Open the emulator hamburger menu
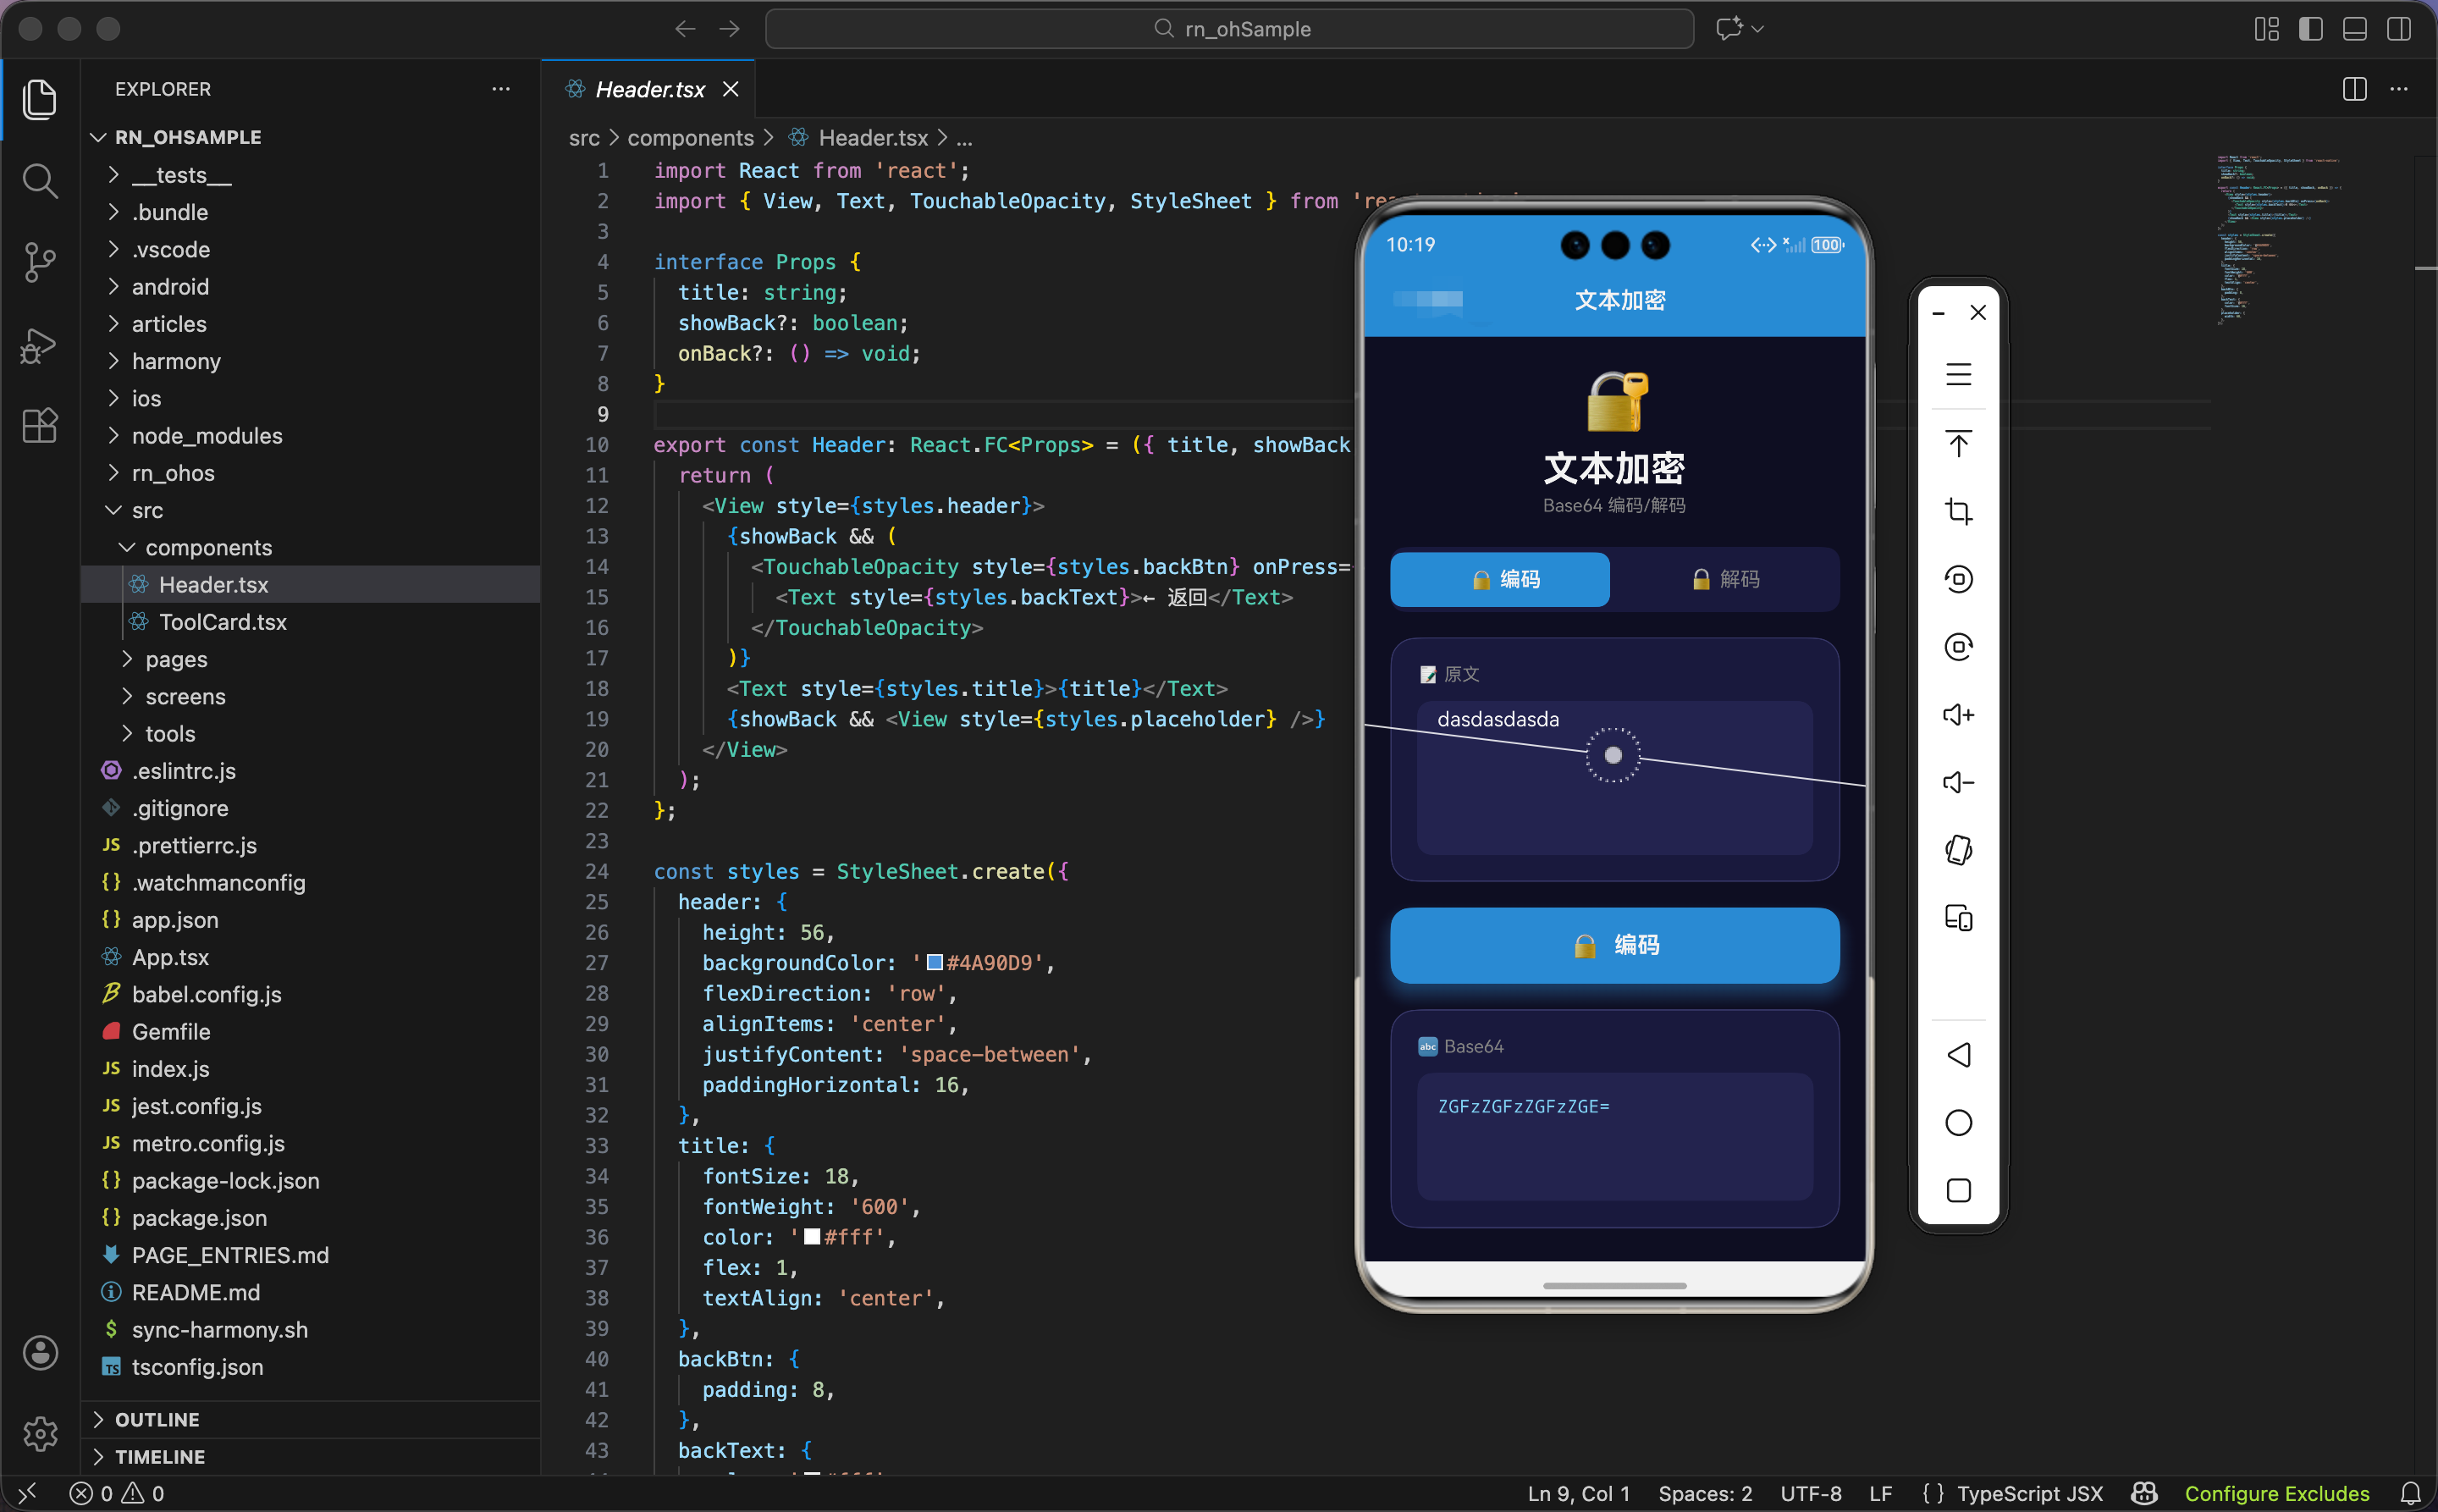 tap(1958, 375)
